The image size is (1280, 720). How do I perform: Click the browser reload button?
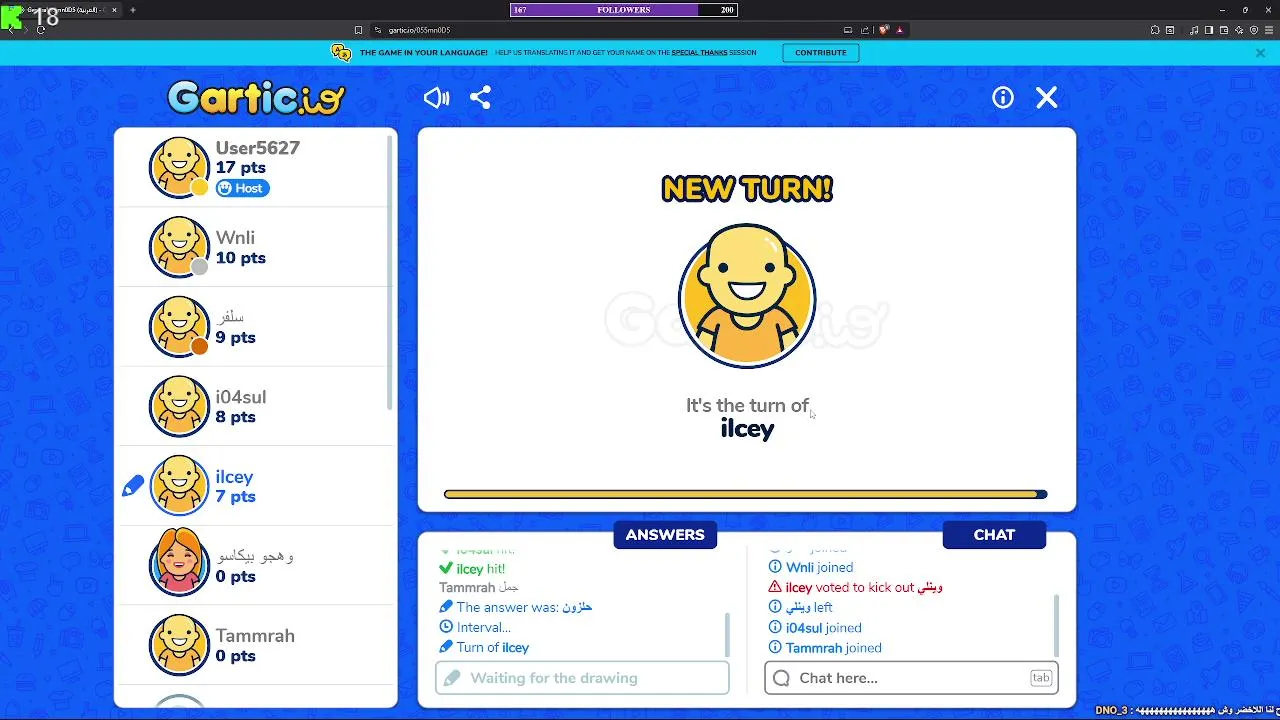point(41,30)
